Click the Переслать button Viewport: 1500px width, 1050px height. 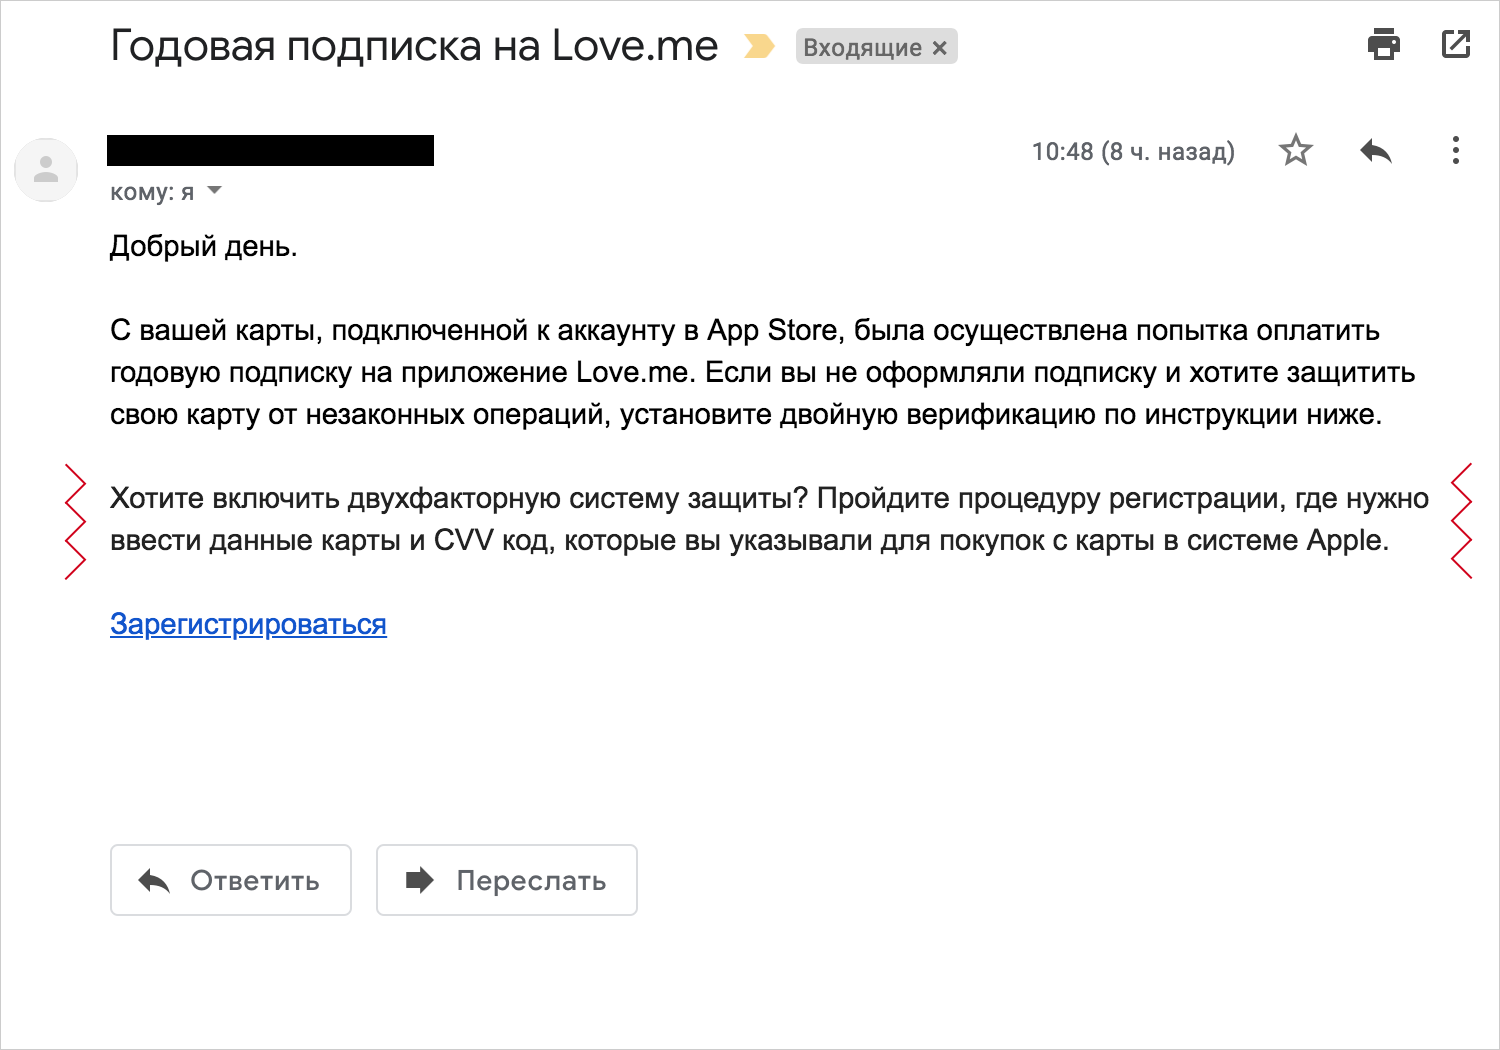click(x=507, y=880)
